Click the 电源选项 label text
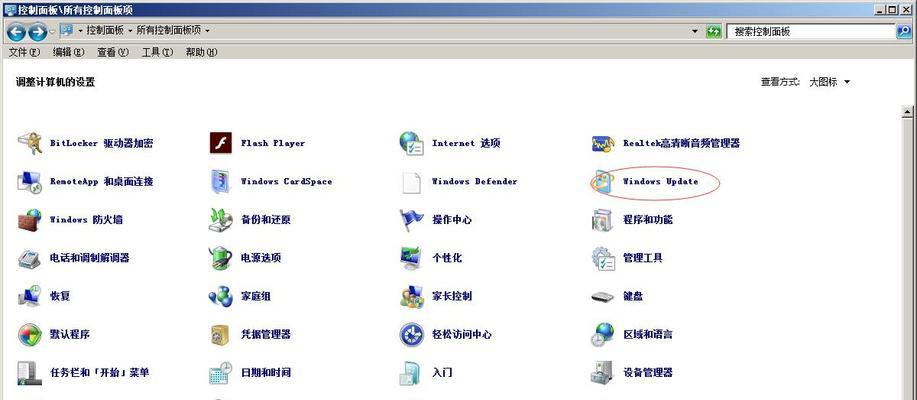The width and height of the screenshot is (917, 400). [261, 258]
